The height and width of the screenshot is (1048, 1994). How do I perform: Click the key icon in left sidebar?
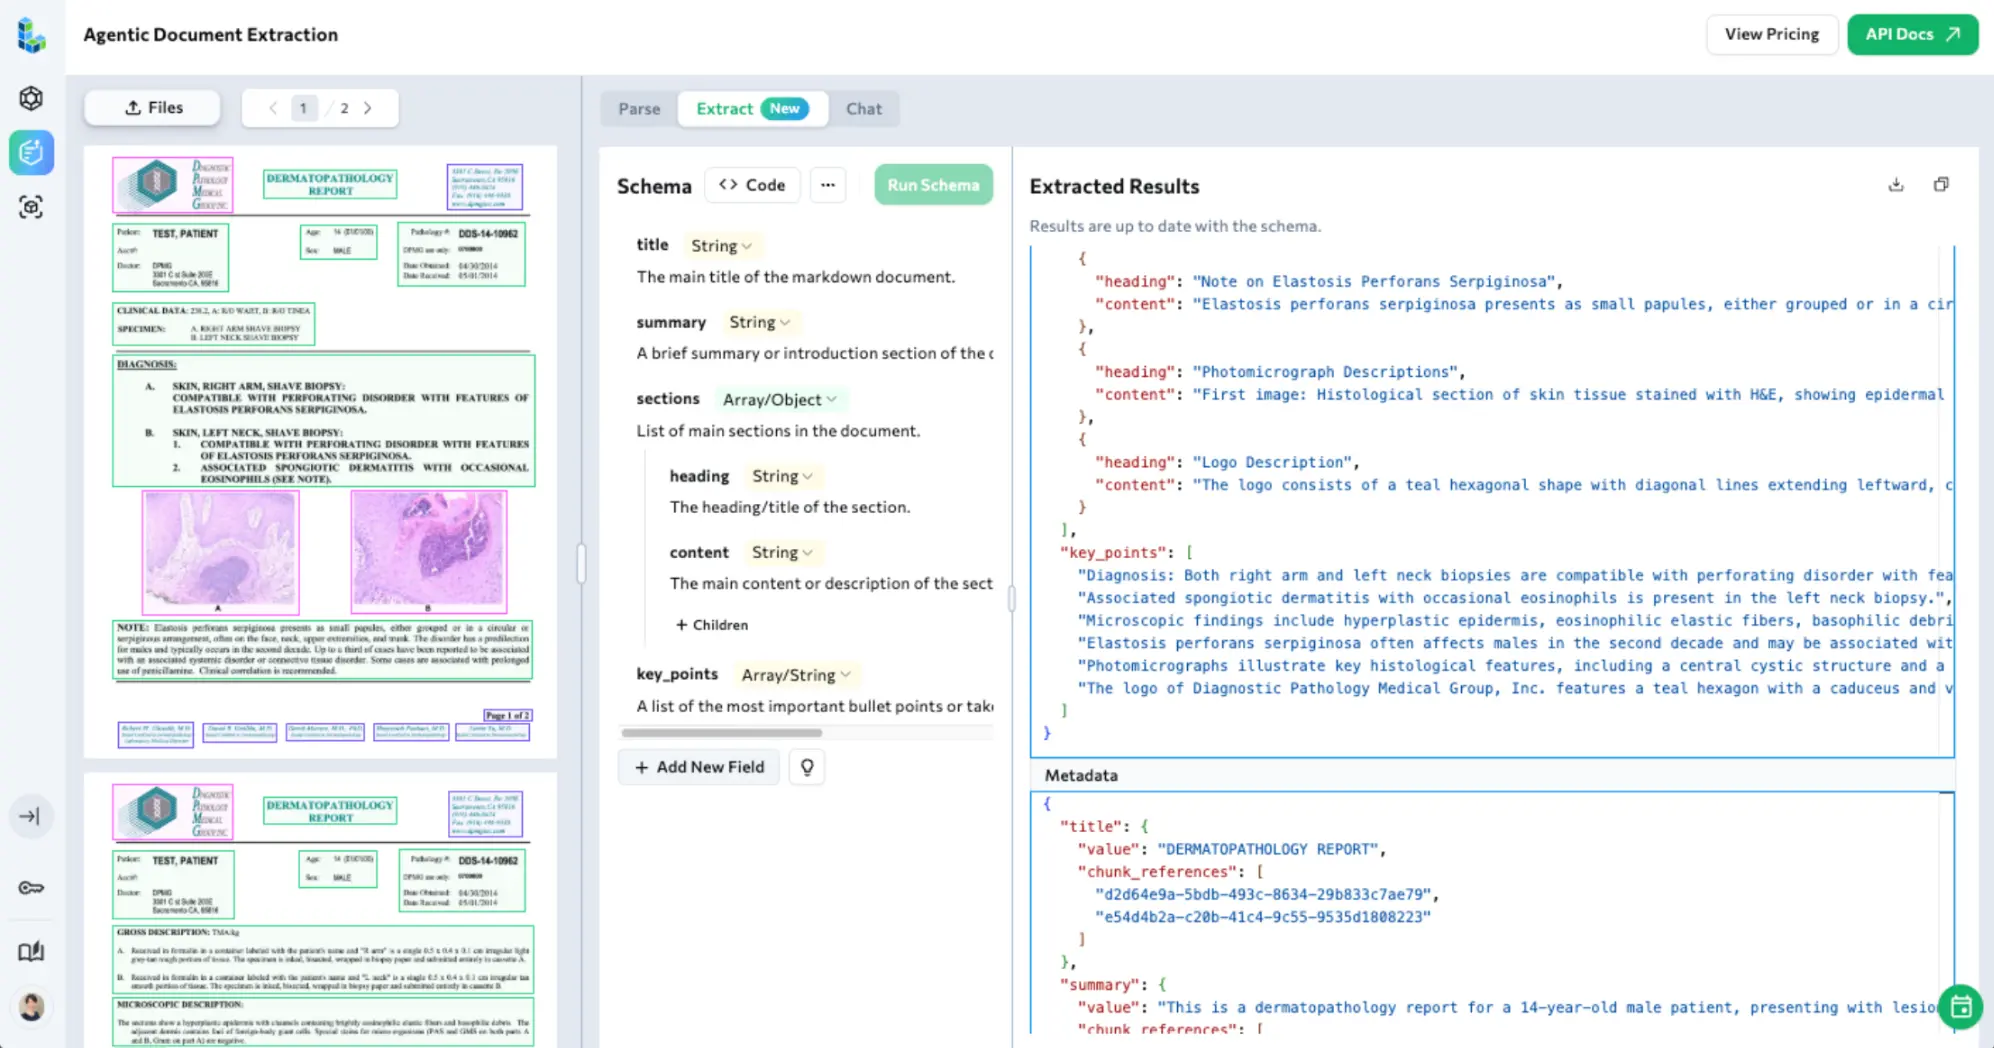[31, 888]
